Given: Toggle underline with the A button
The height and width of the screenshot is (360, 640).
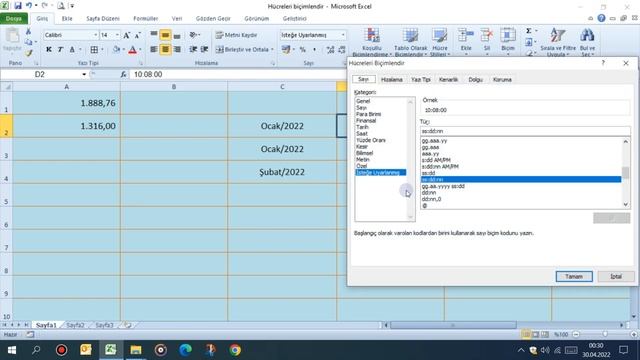Looking at the screenshot, I should point(72,49).
